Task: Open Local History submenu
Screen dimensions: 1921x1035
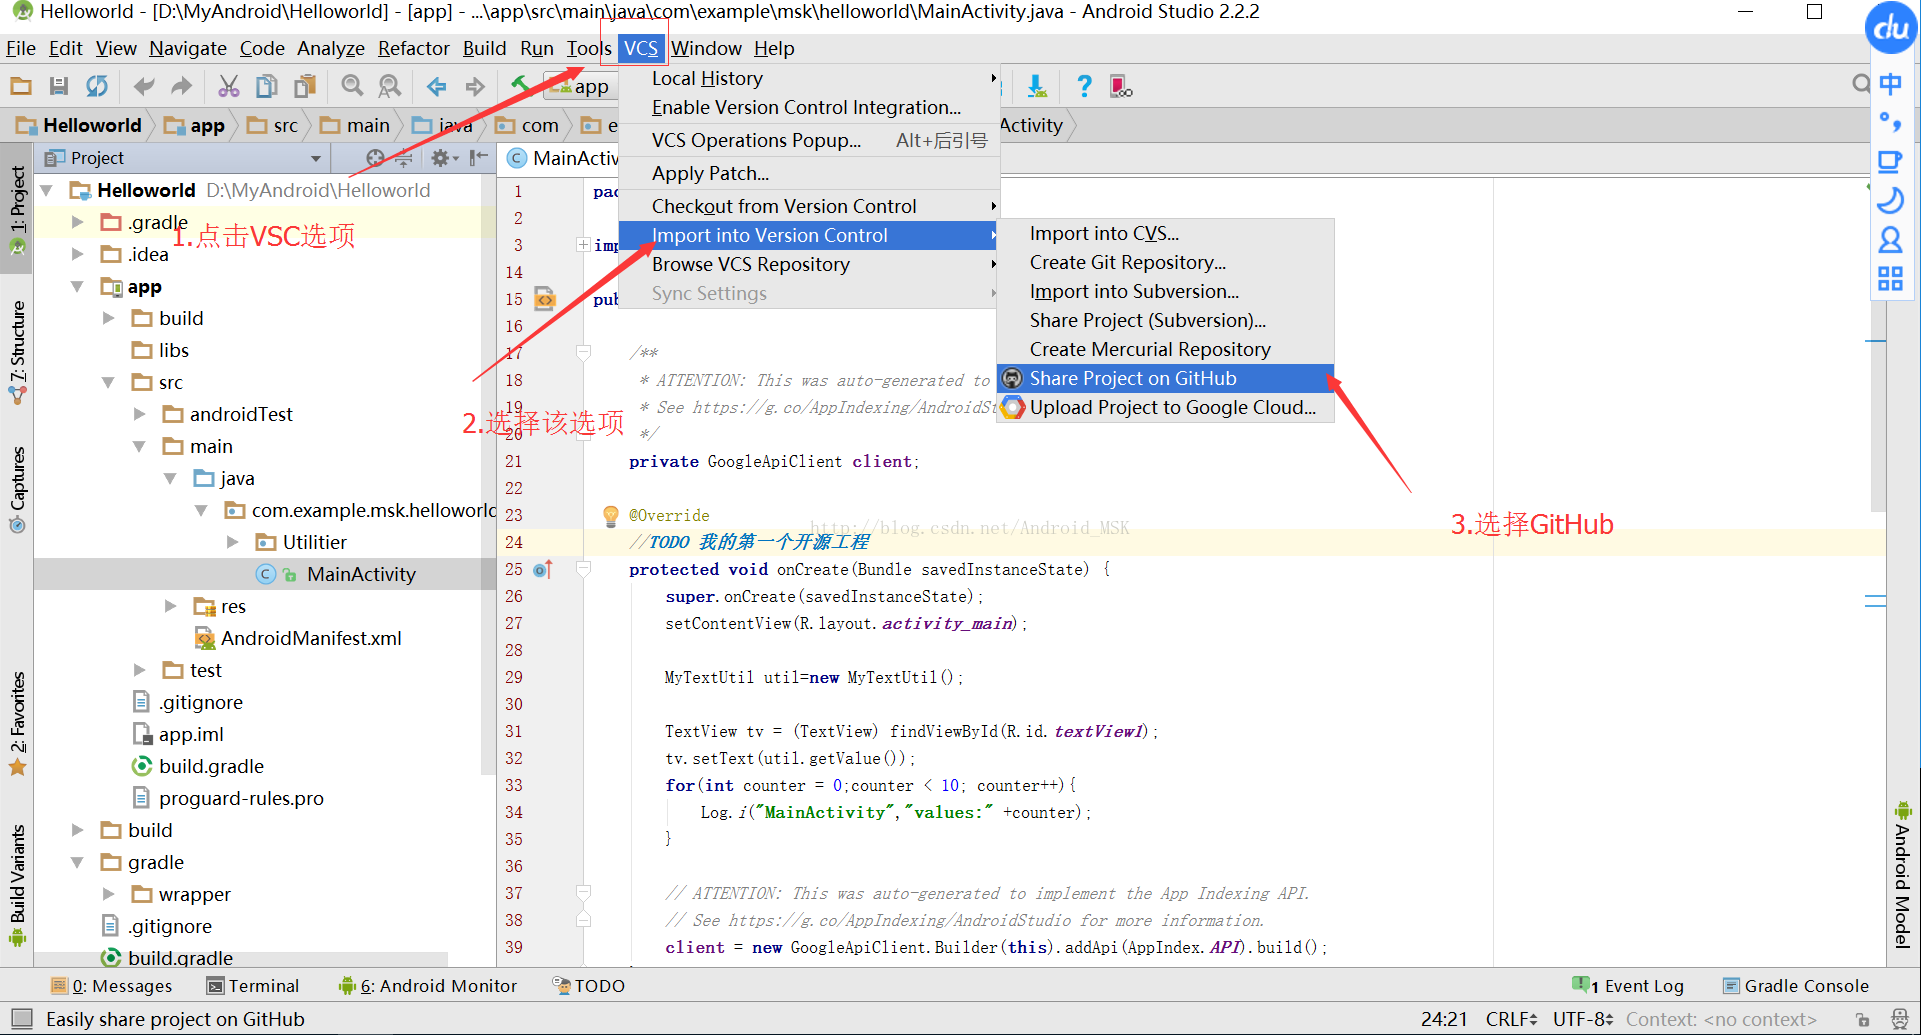Action: coord(810,78)
